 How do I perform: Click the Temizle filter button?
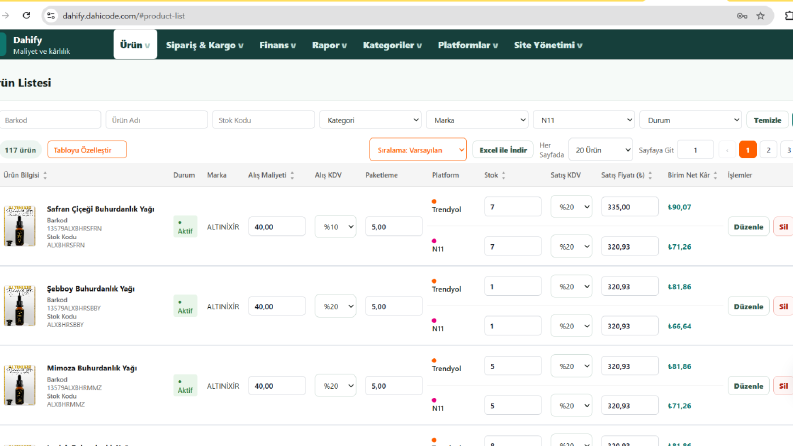click(x=767, y=120)
